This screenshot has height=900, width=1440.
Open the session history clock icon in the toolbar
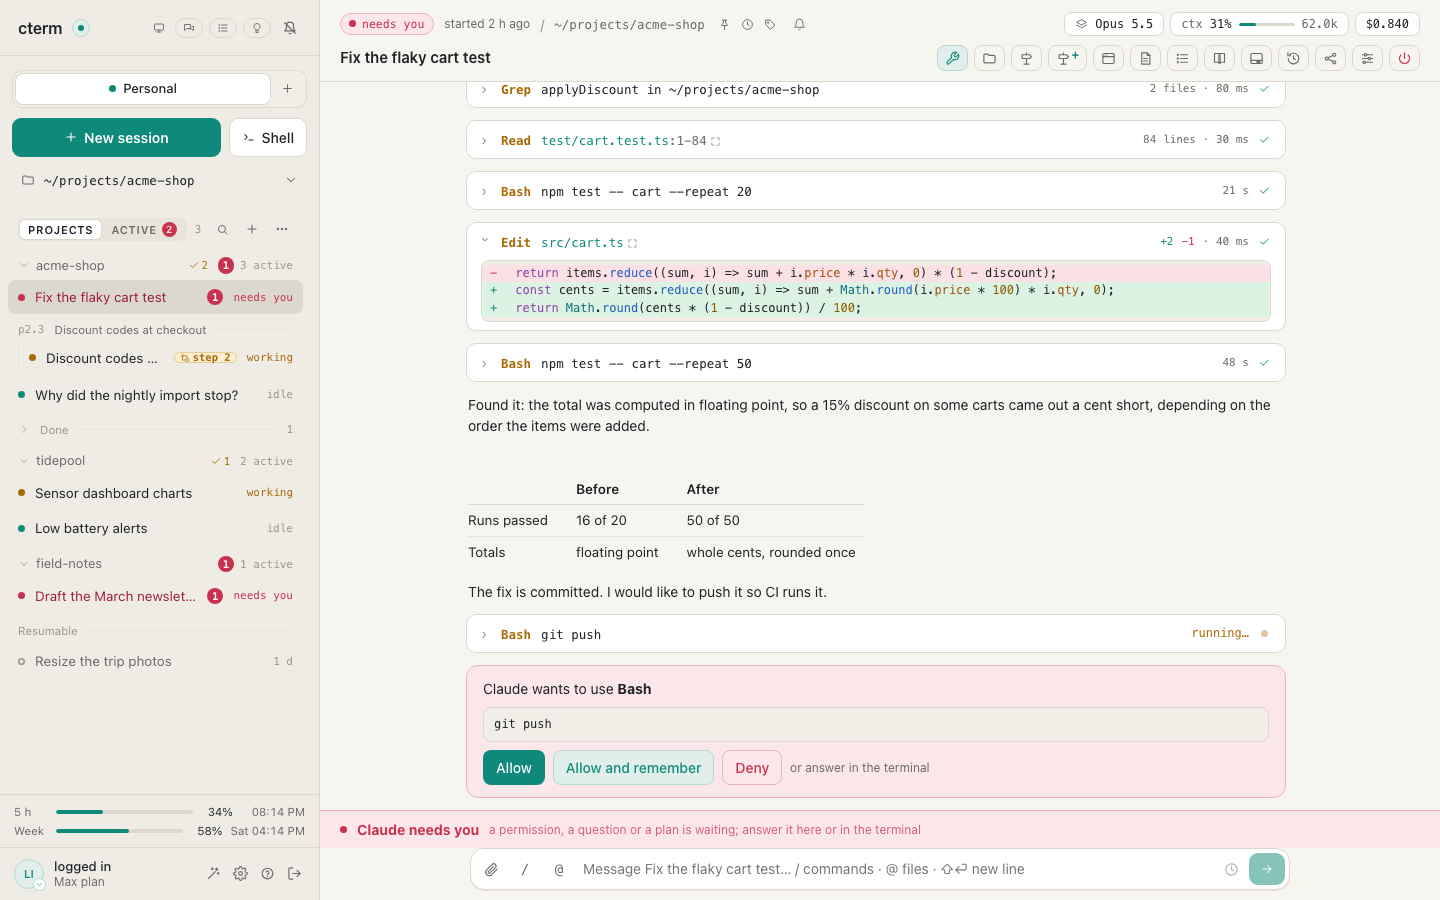coord(1293,58)
